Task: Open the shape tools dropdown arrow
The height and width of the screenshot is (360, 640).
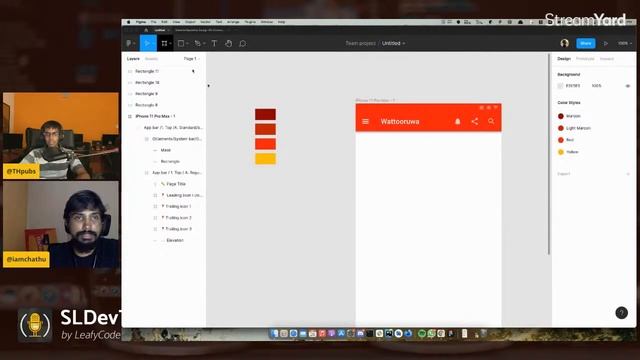Action: coord(187,44)
